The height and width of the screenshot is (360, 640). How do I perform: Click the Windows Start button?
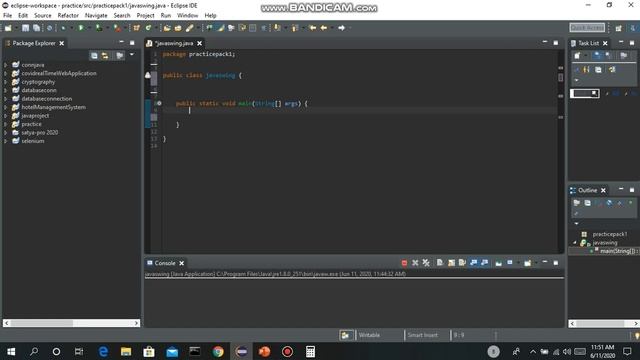pyautogui.click(x=11, y=351)
